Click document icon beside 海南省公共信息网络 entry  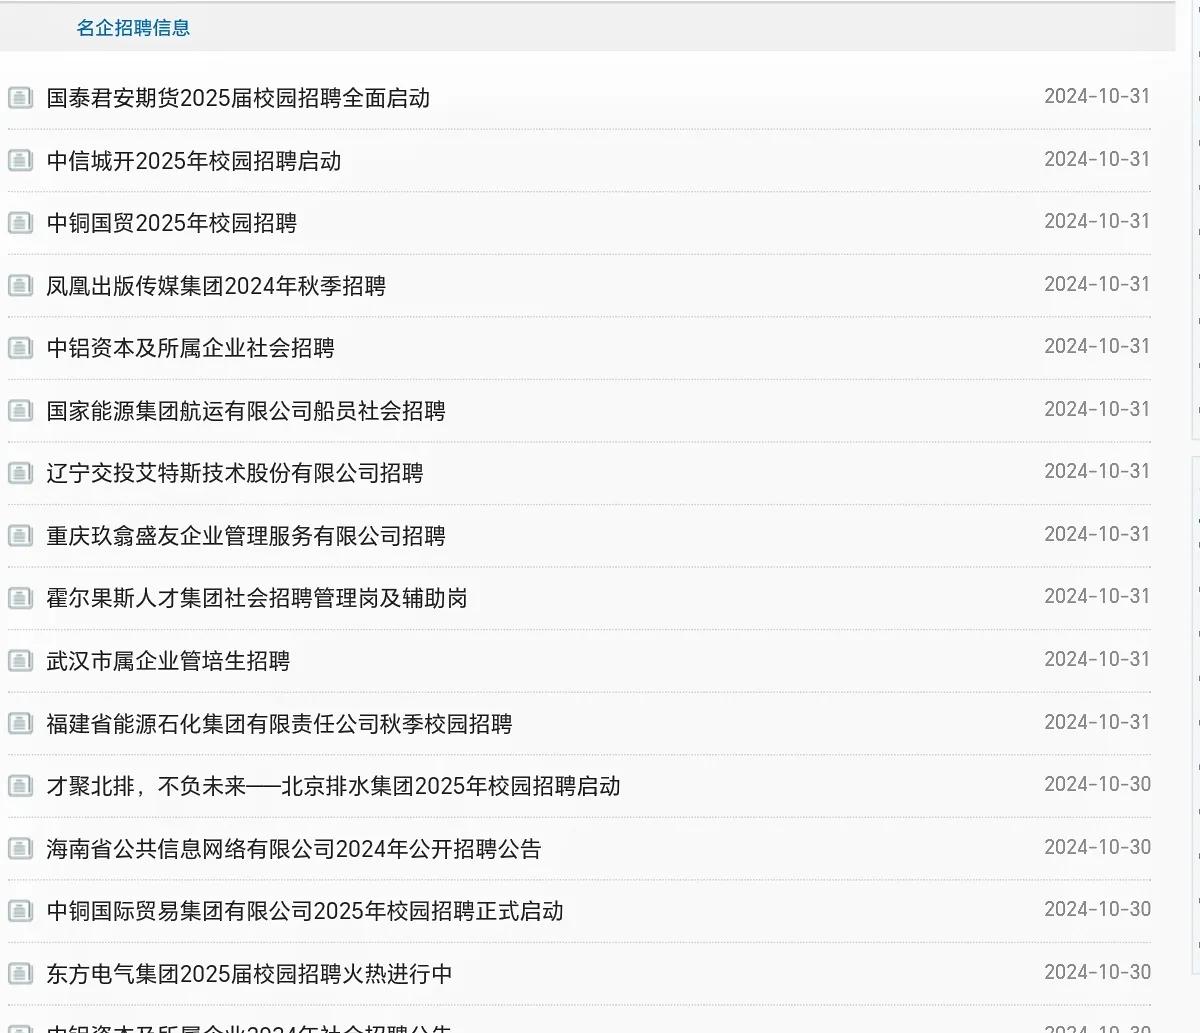point(20,848)
